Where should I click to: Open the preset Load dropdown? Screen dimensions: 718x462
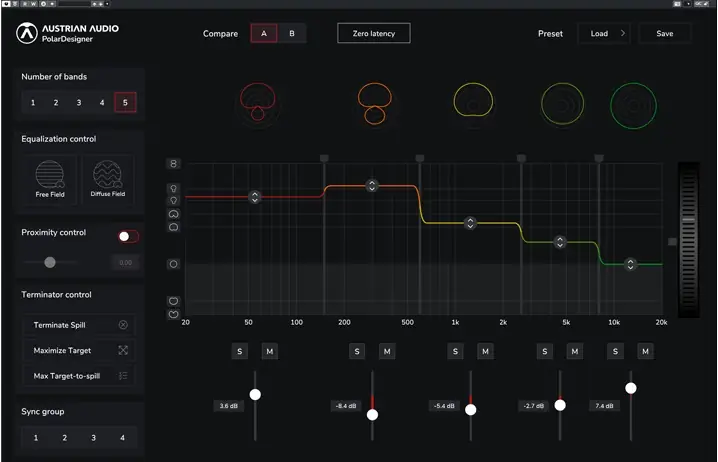[x=603, y=34]
